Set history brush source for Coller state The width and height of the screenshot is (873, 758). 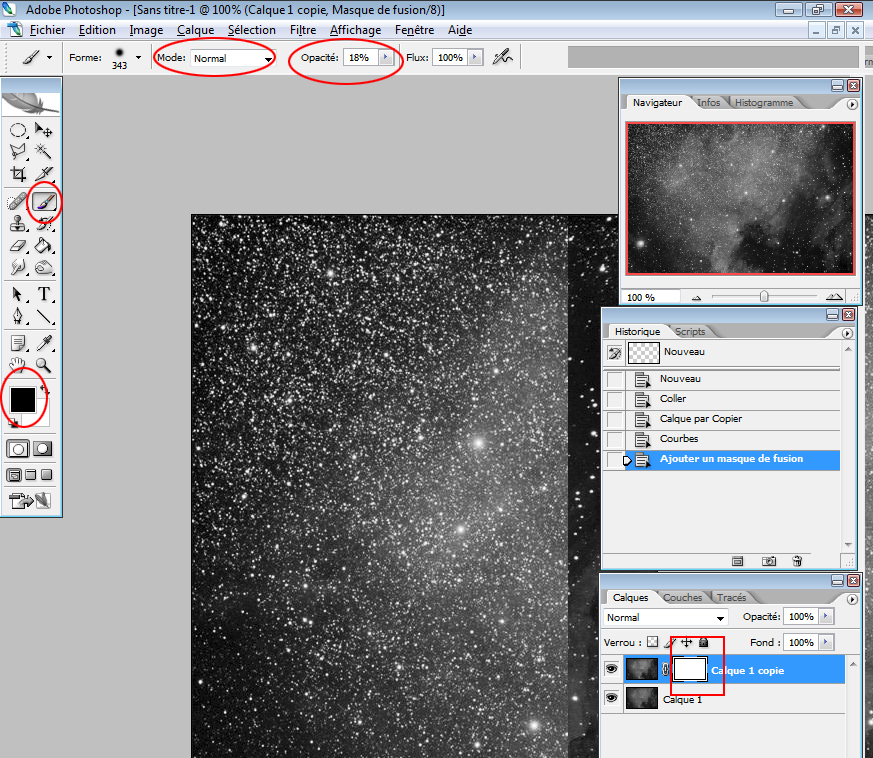pos(614,399)
